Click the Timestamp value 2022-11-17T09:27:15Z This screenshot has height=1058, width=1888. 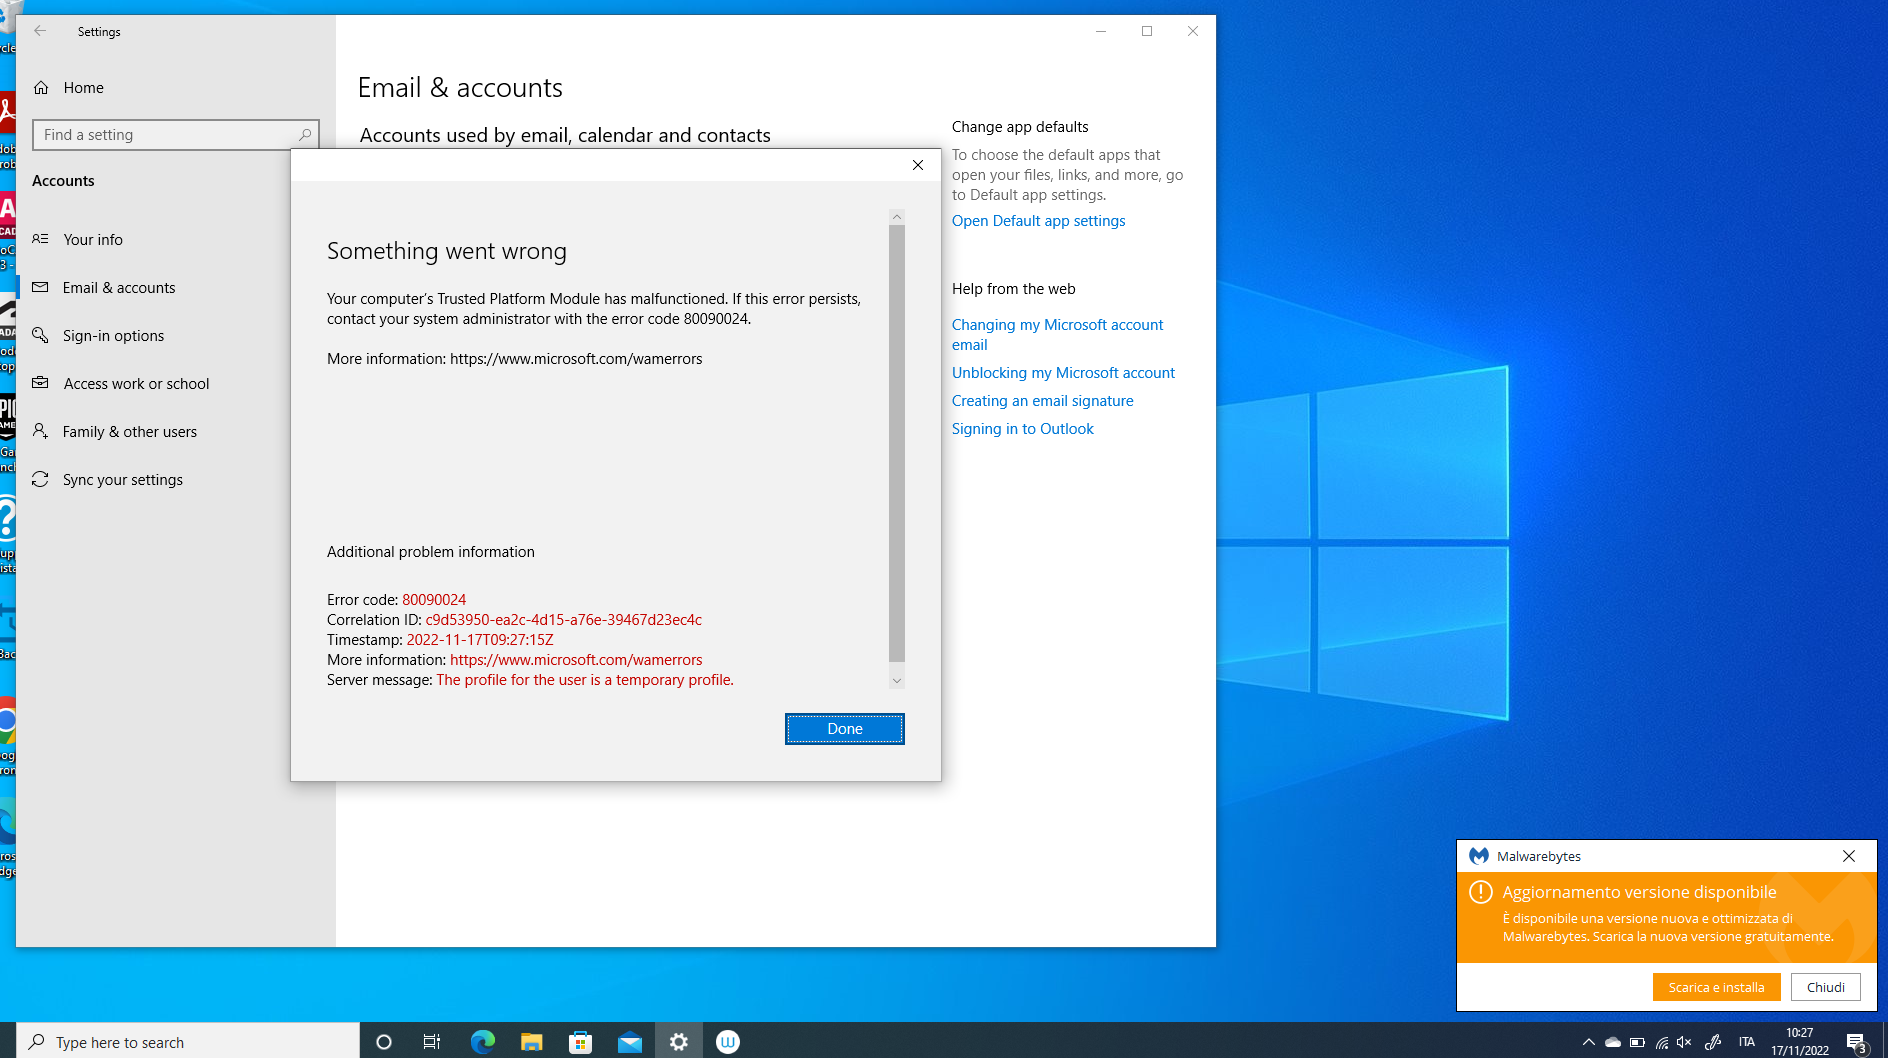(480, 640)
